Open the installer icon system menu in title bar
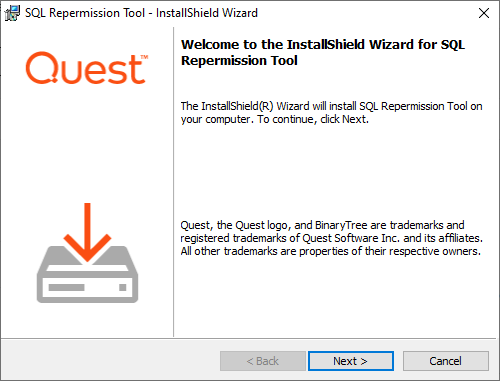Image resolution: width=500 pixels, height=381 pixels. [12, 13]
